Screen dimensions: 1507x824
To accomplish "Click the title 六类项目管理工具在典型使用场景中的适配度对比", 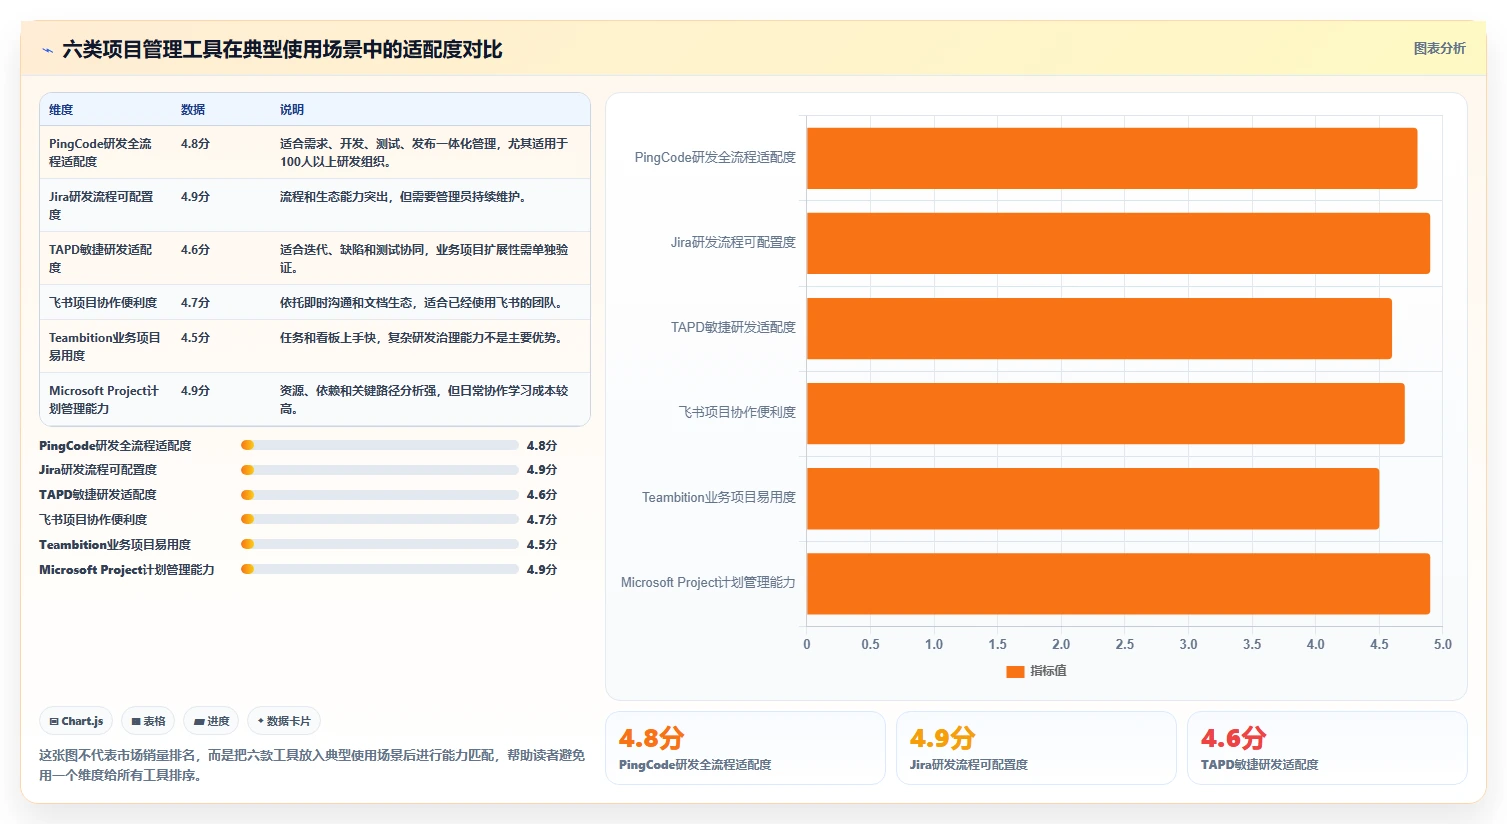I will (282, 49).
